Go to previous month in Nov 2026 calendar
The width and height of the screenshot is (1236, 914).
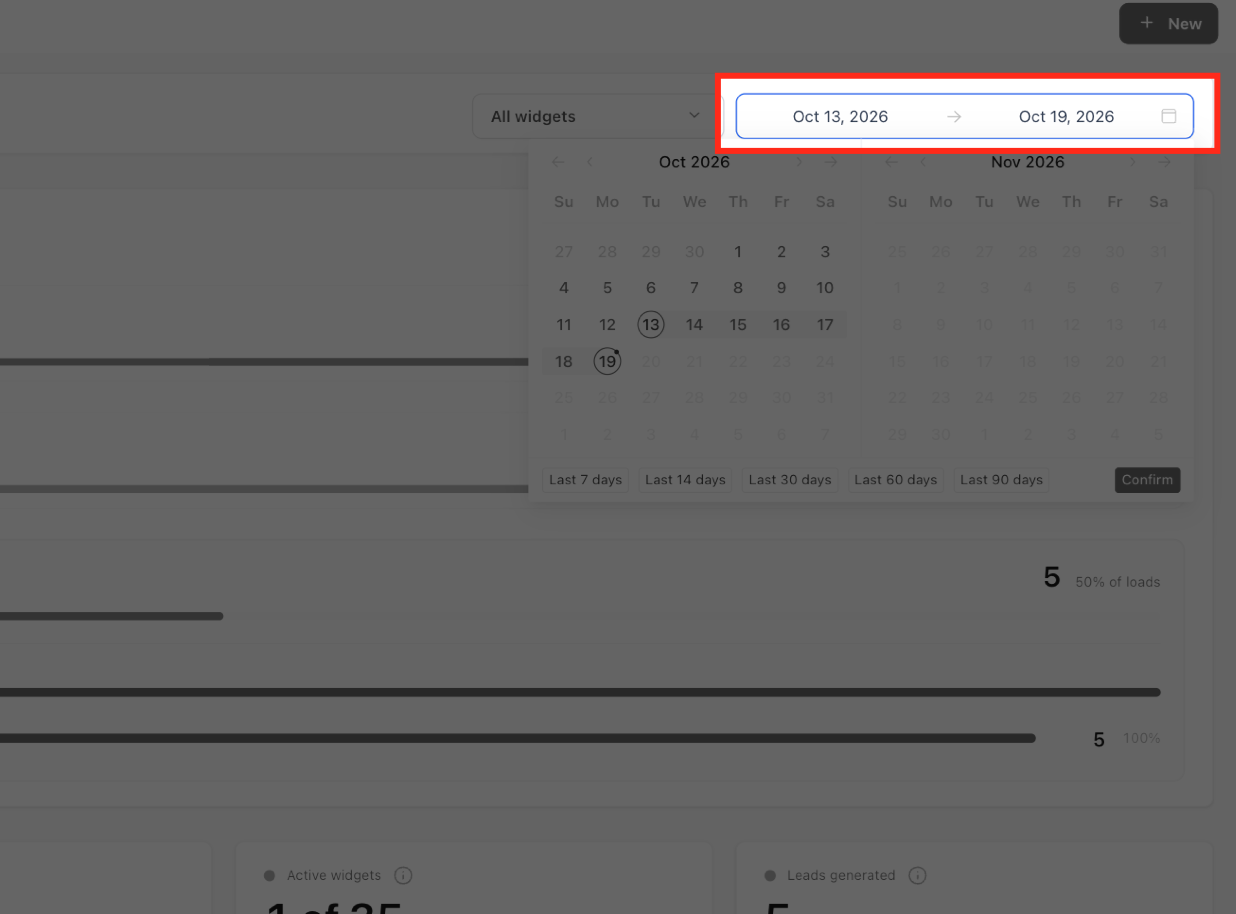(x=924, y=162)
